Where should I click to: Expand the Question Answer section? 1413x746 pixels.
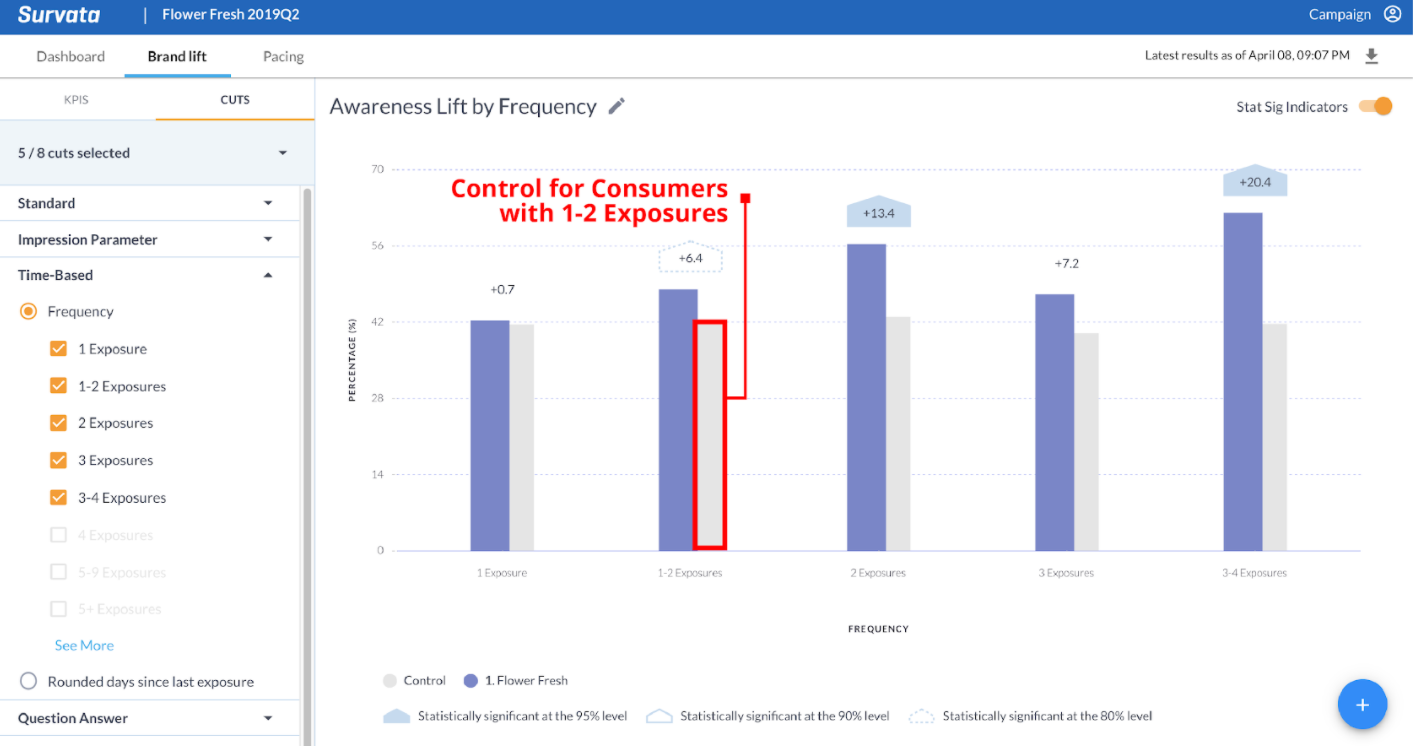(x=150, y=718)
